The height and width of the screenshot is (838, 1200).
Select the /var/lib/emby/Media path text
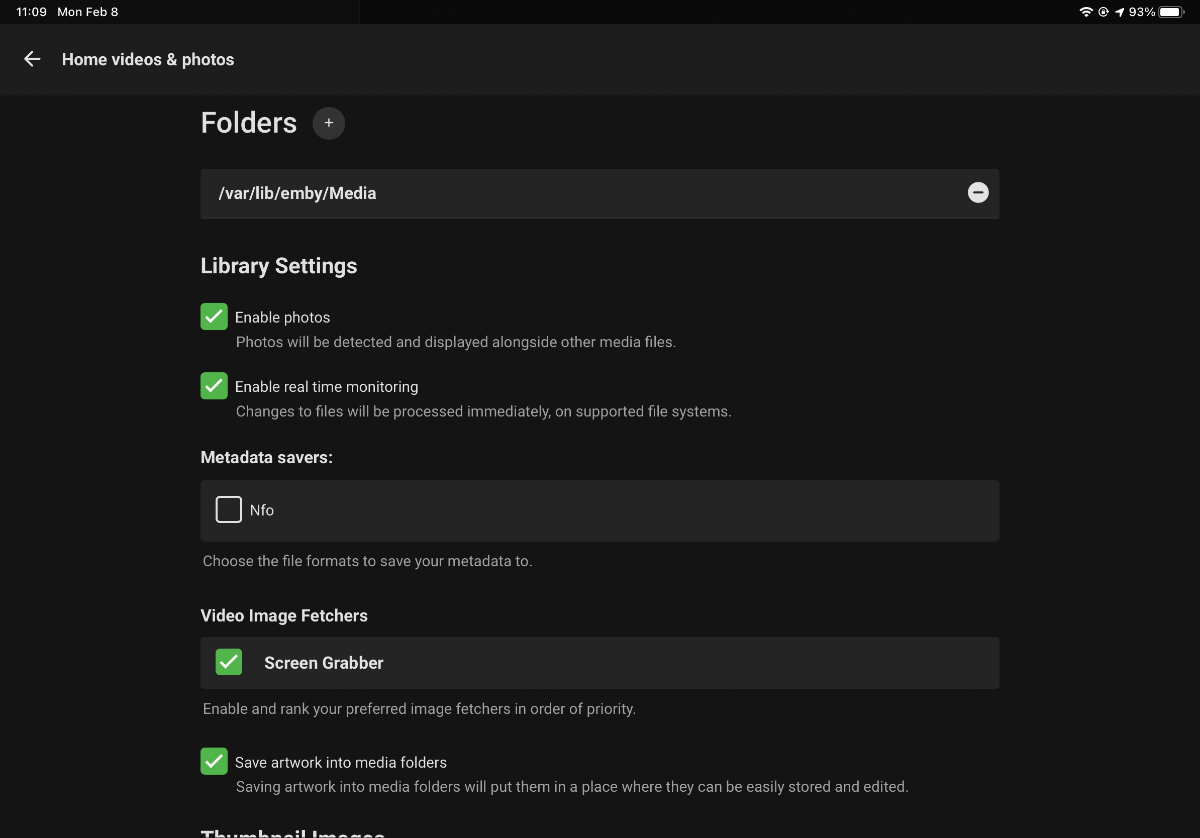(297, 193)
